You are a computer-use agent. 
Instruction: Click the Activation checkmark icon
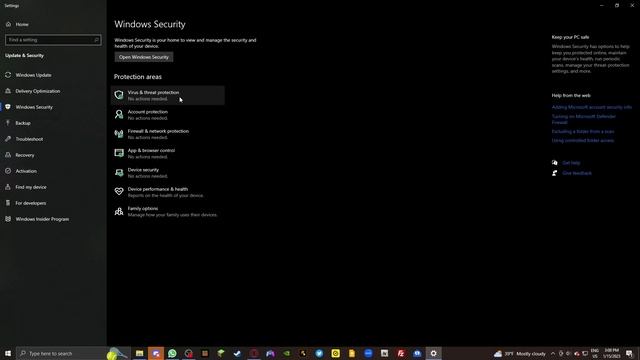point(8,171)
